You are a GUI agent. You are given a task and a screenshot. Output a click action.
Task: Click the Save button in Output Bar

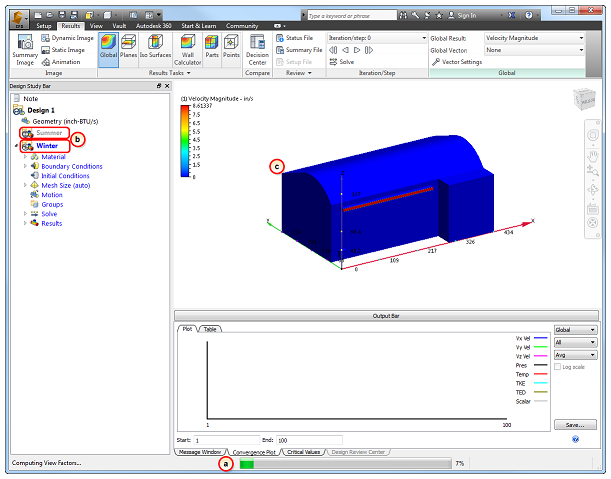tap(575, 425)
